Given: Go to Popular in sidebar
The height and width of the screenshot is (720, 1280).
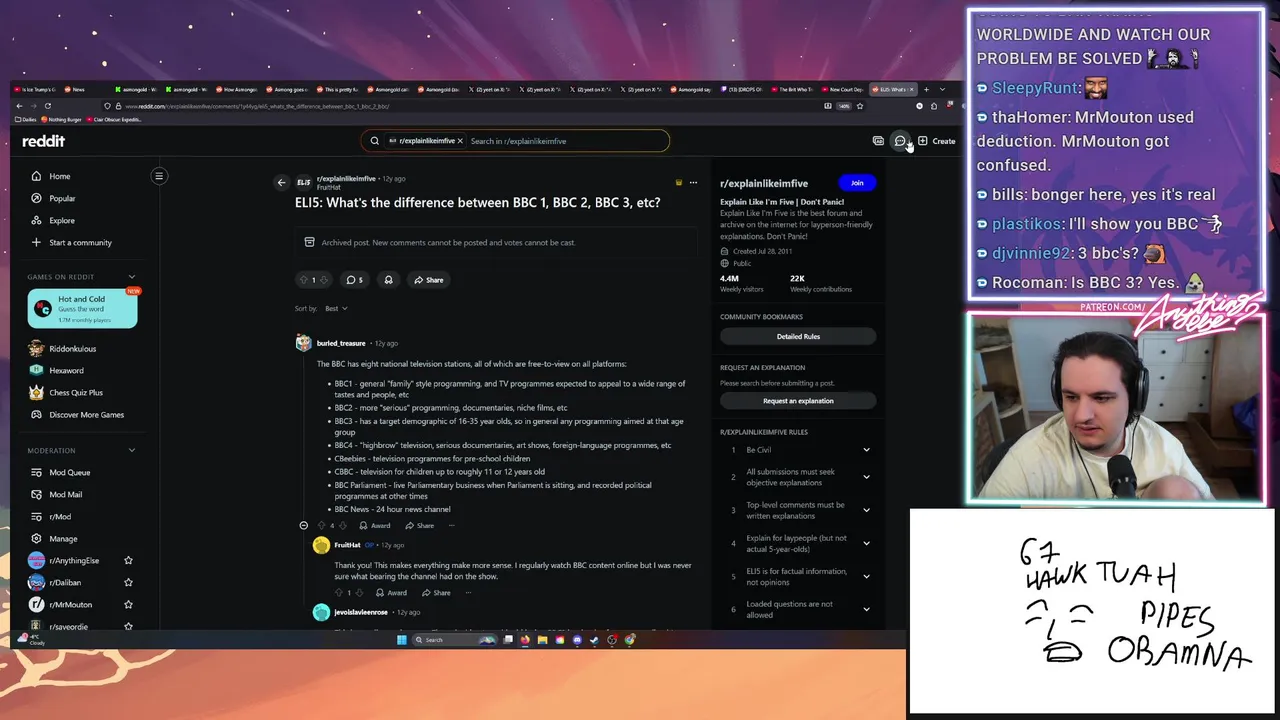Looking at the screenshot, I should [x=62, y=198].
